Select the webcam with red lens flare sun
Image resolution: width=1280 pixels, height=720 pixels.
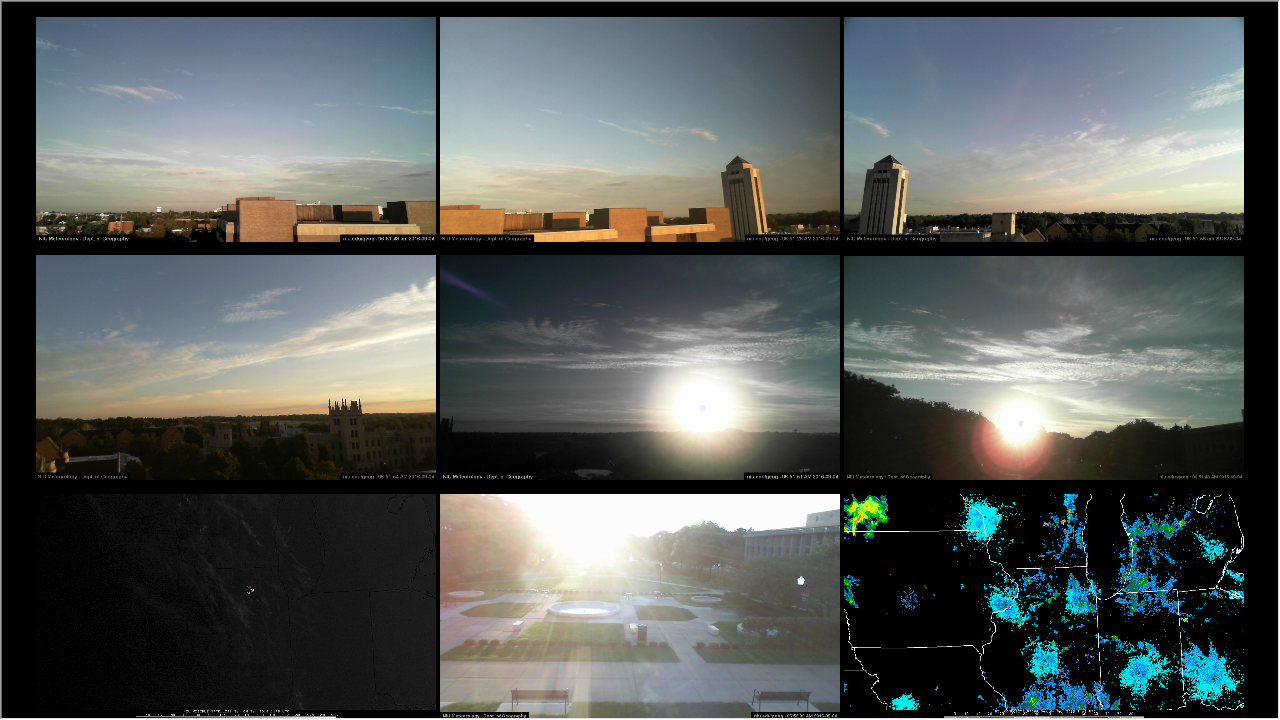[x=1044, y=368]
